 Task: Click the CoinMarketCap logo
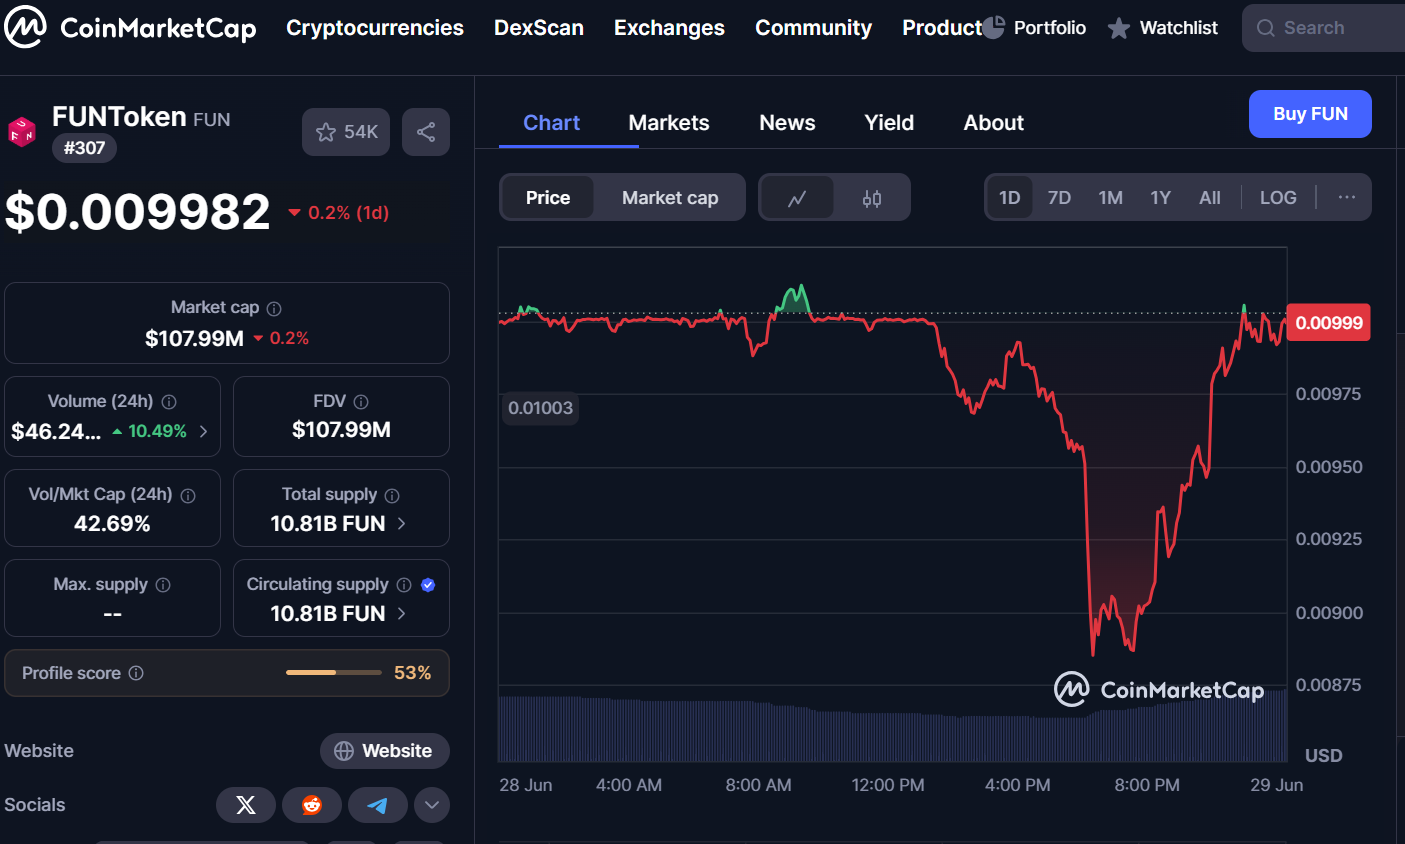pyautogui.click(x=131, y=28)
